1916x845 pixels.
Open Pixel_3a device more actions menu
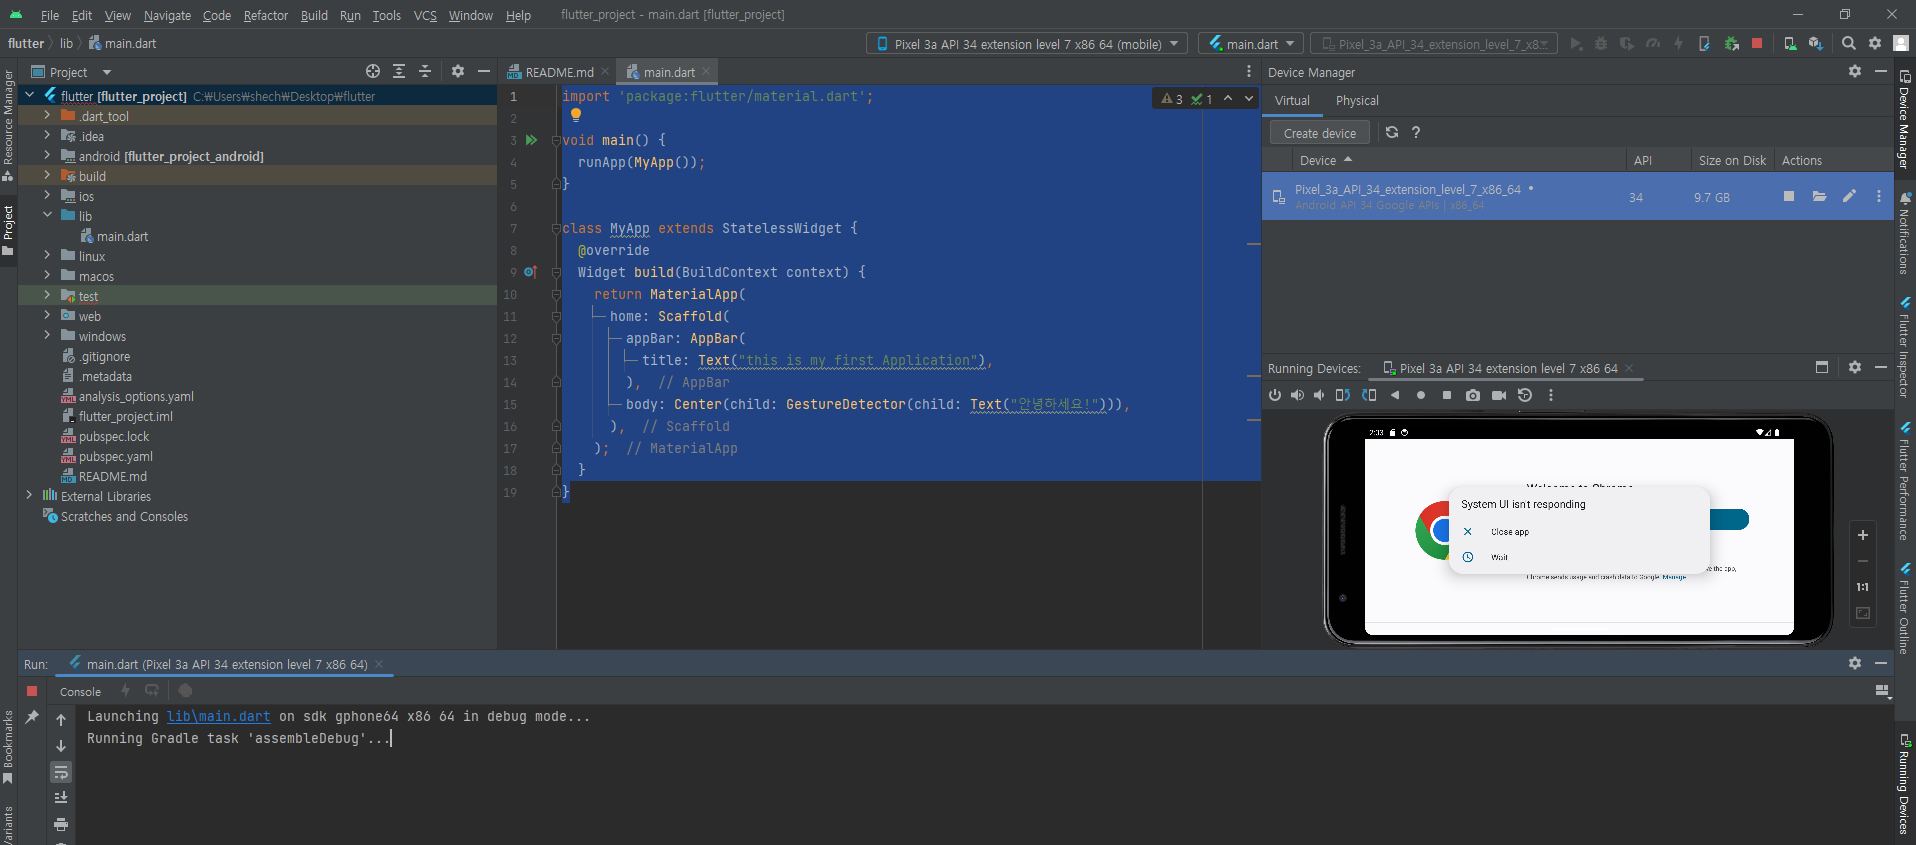coord(1879,196)
